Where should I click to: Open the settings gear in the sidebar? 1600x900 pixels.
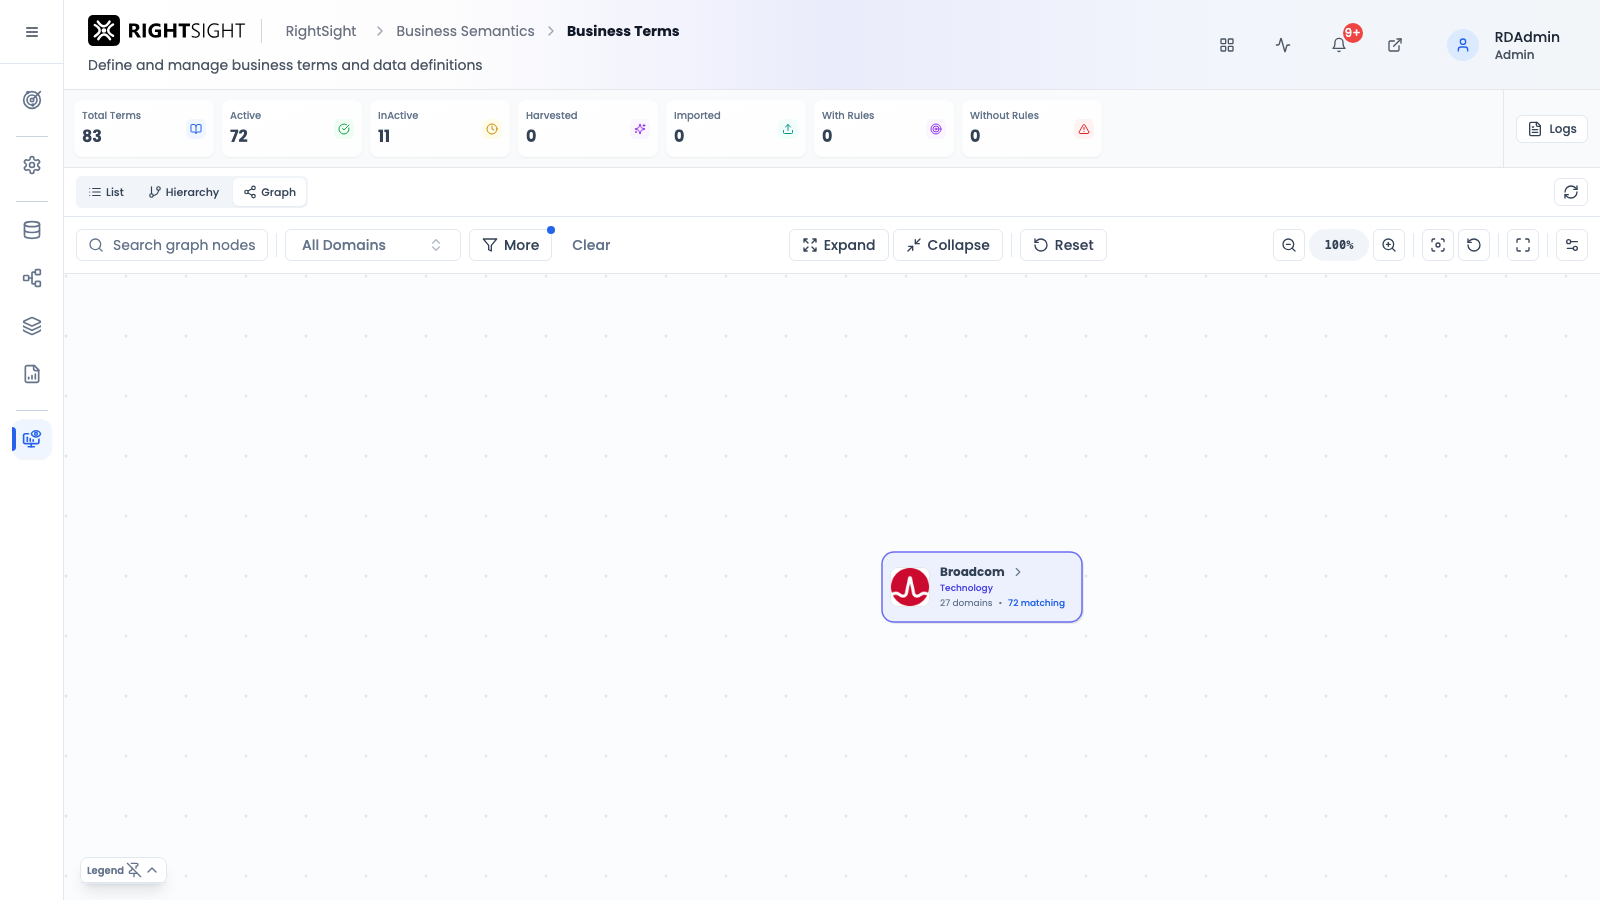[x=32, y=165]
